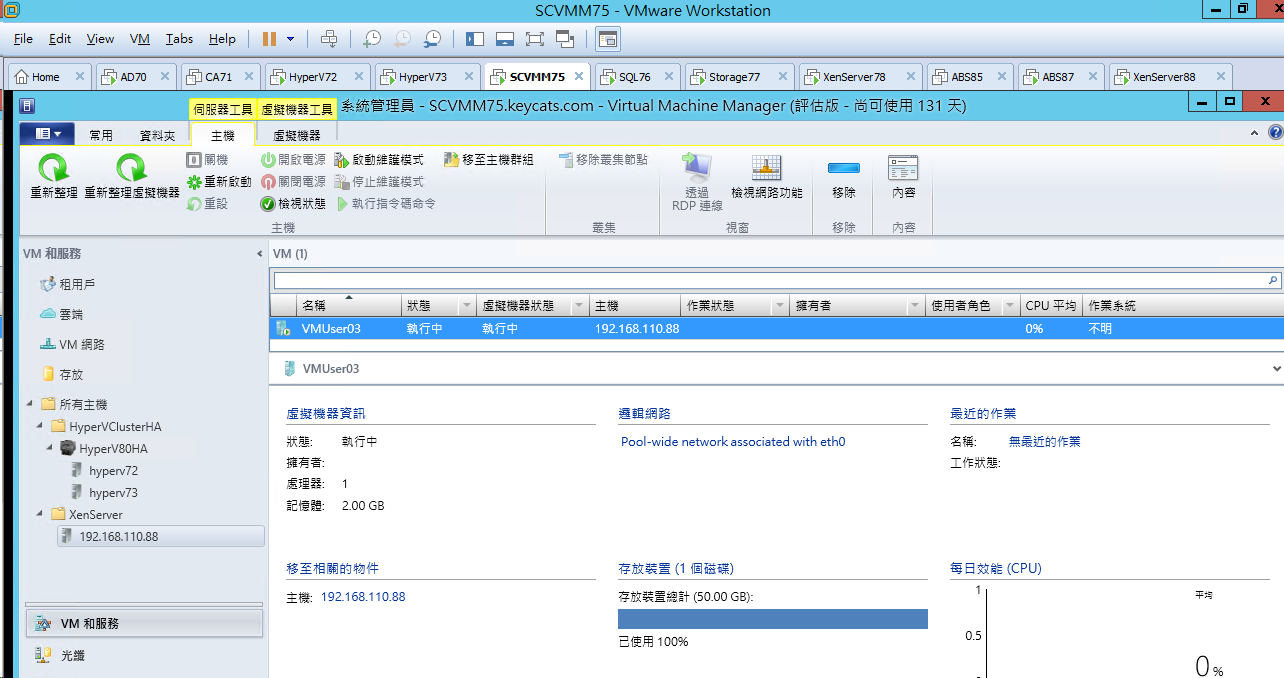
Task: Click the VM list search input field
Action: click(769, 281)
